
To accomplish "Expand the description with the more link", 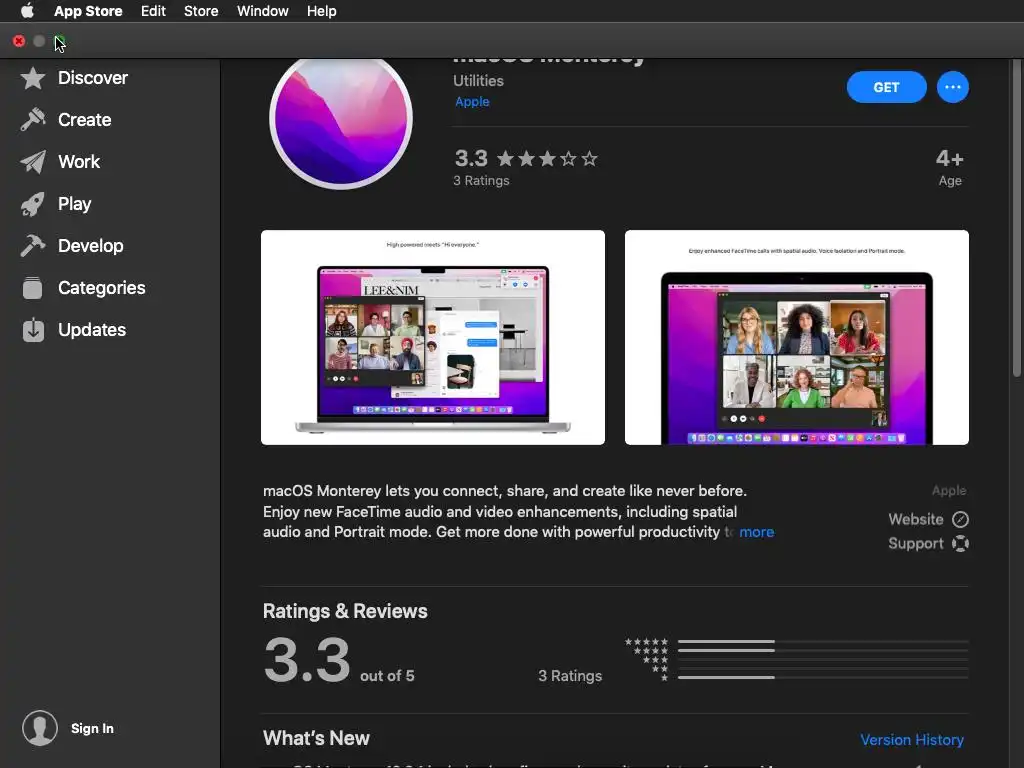I will tap(756, 532).
